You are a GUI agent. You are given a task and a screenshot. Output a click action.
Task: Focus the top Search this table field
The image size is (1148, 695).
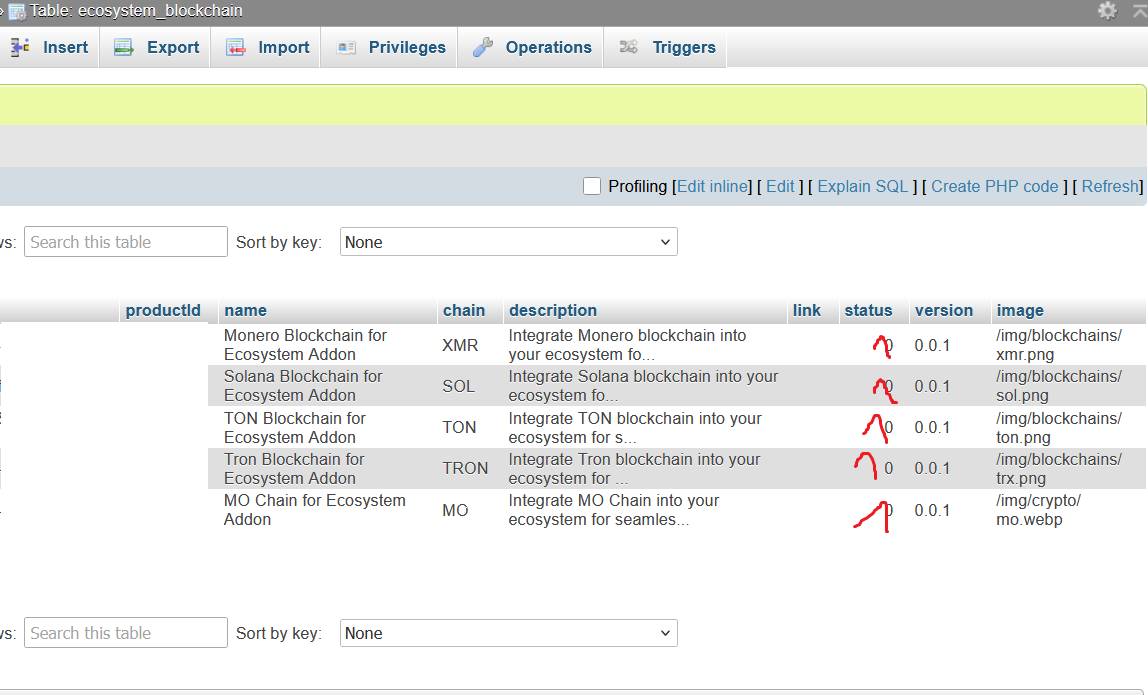(x=126, y=242)
